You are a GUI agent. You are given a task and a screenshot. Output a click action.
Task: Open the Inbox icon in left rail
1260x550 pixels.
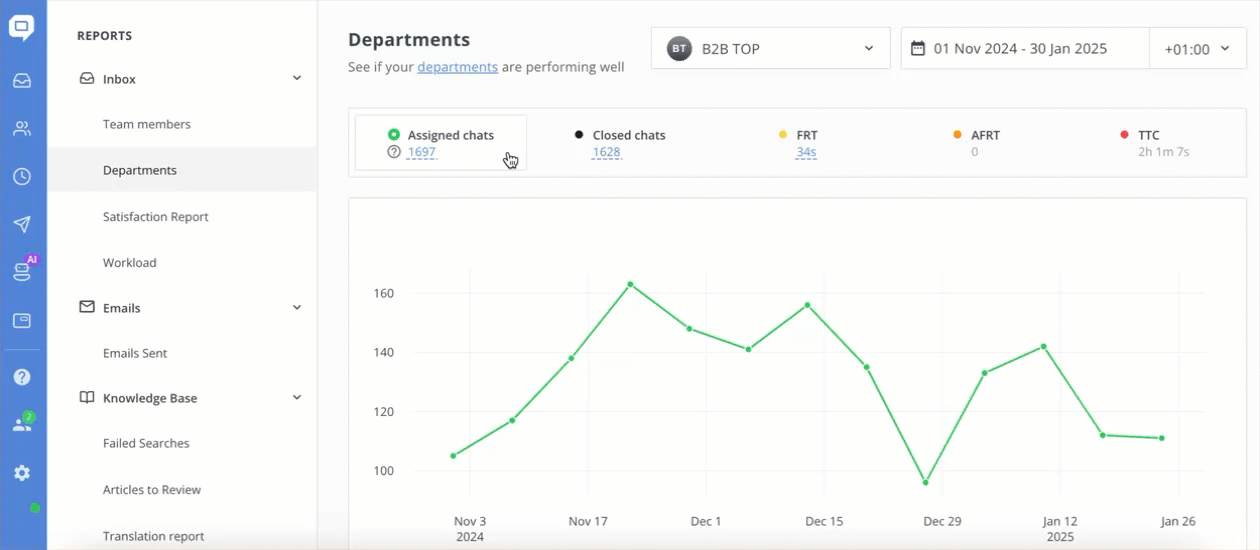(22, 81)
